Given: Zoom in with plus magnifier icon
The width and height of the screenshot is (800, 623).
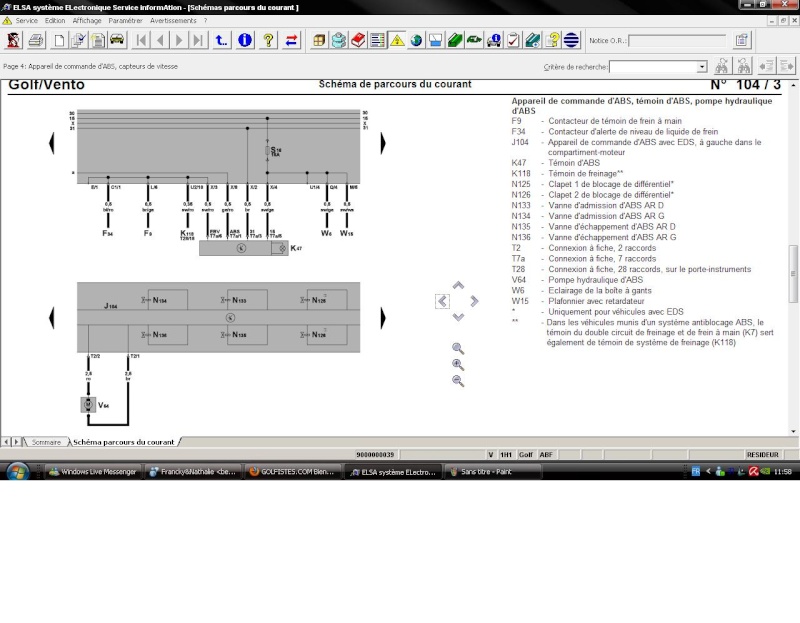Looking at the screenshot, I should coord(458,365).
